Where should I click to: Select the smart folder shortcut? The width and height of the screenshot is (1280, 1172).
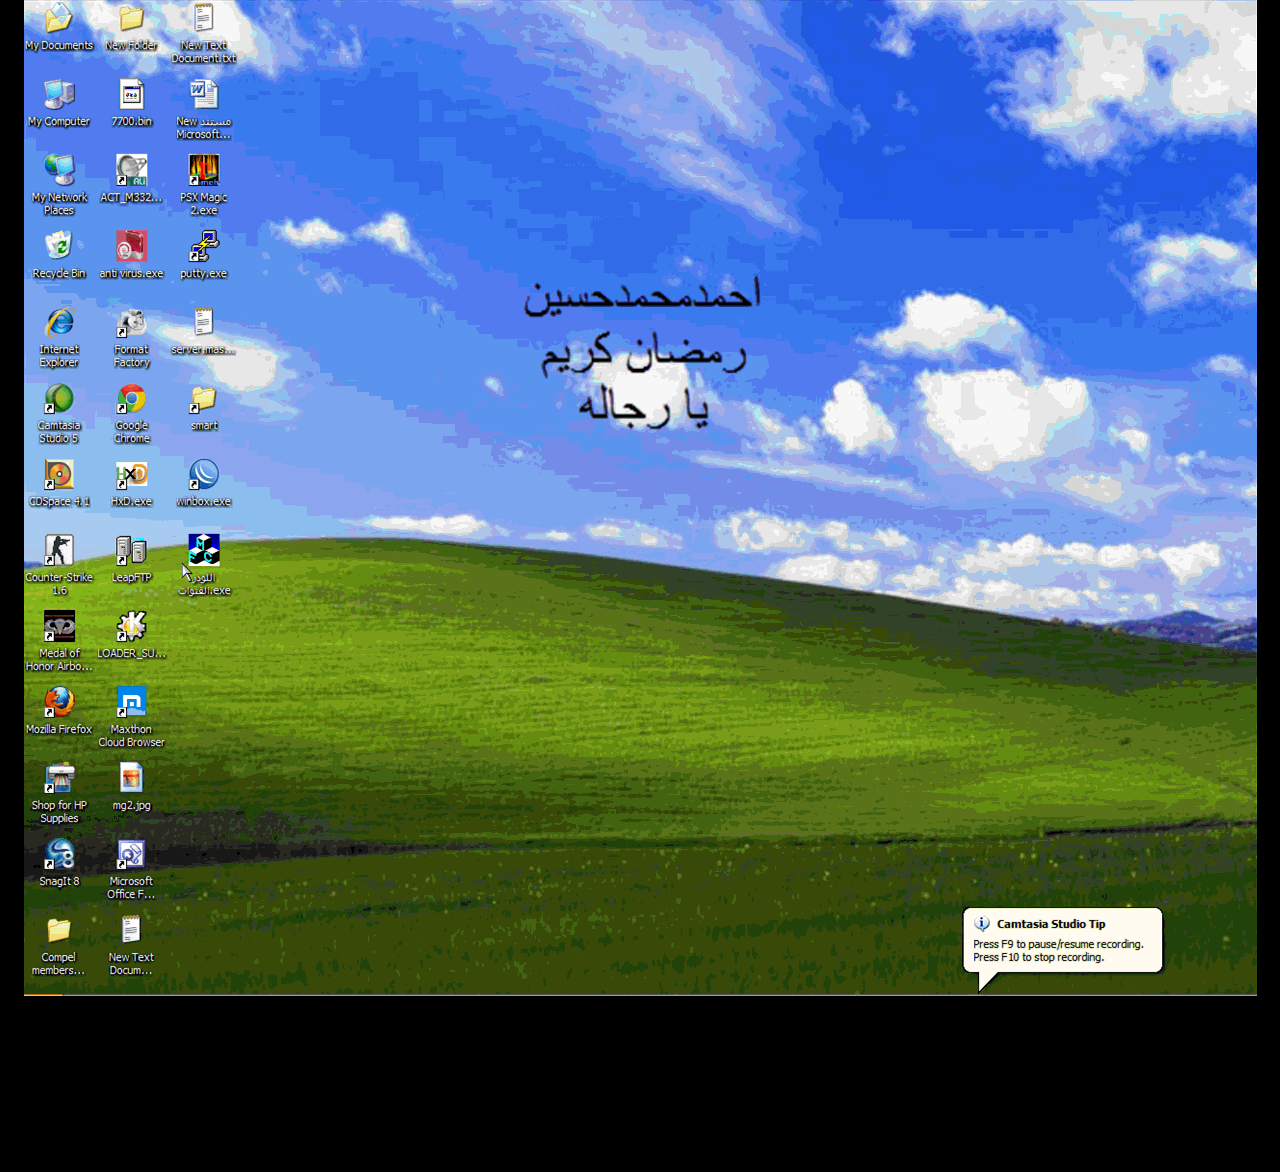[204, 399]
